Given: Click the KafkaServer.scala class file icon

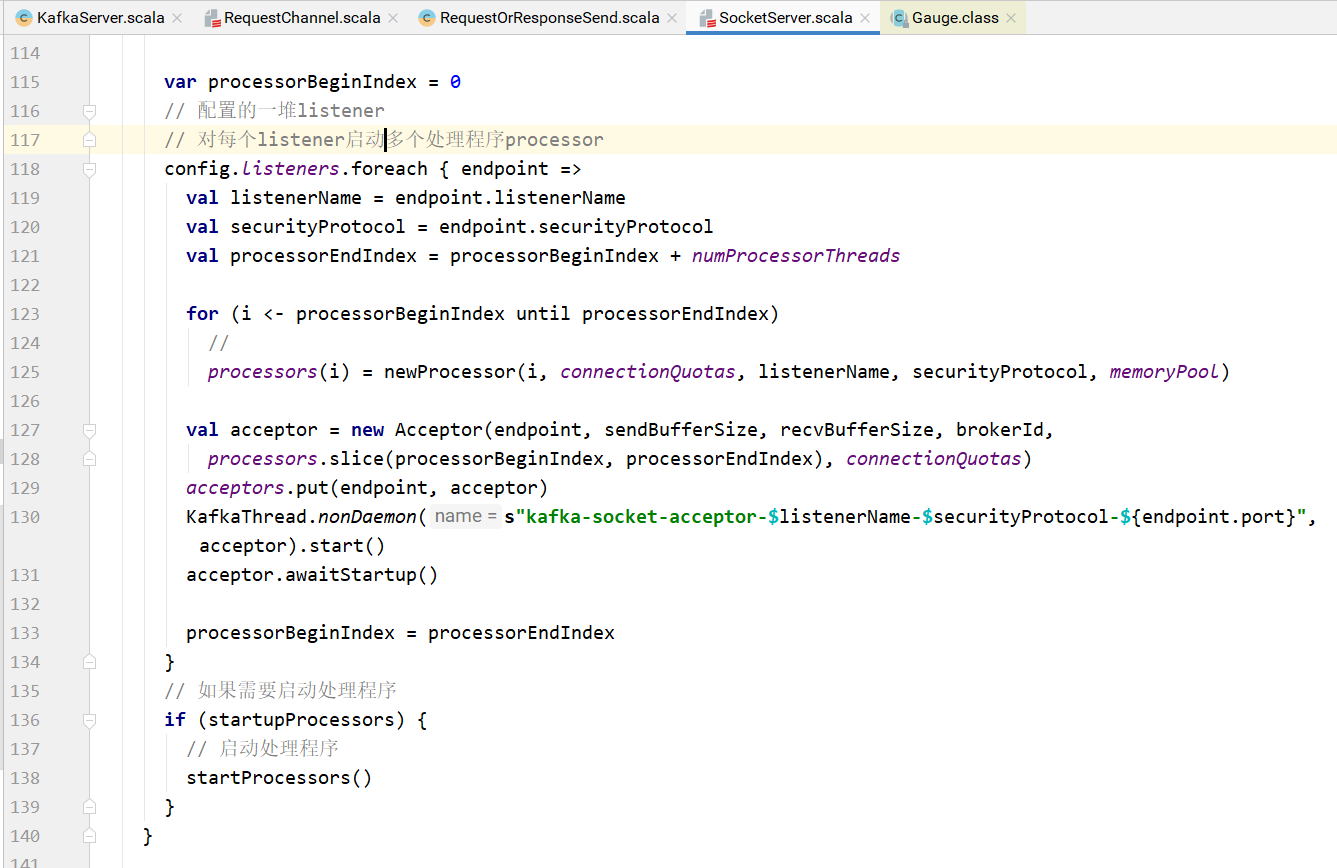Looking at the screenshot, I should [24, 18].
